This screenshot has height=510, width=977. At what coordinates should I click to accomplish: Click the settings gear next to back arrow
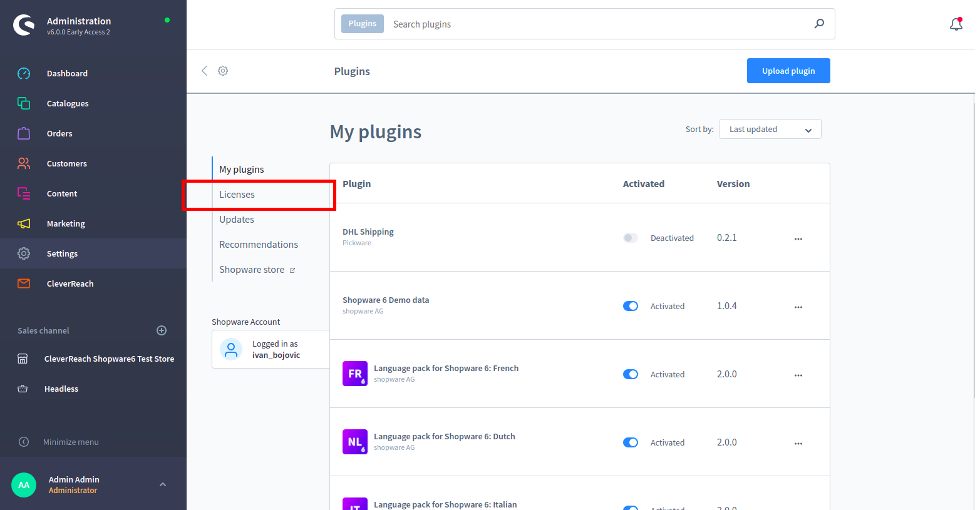tap(223, 71)
